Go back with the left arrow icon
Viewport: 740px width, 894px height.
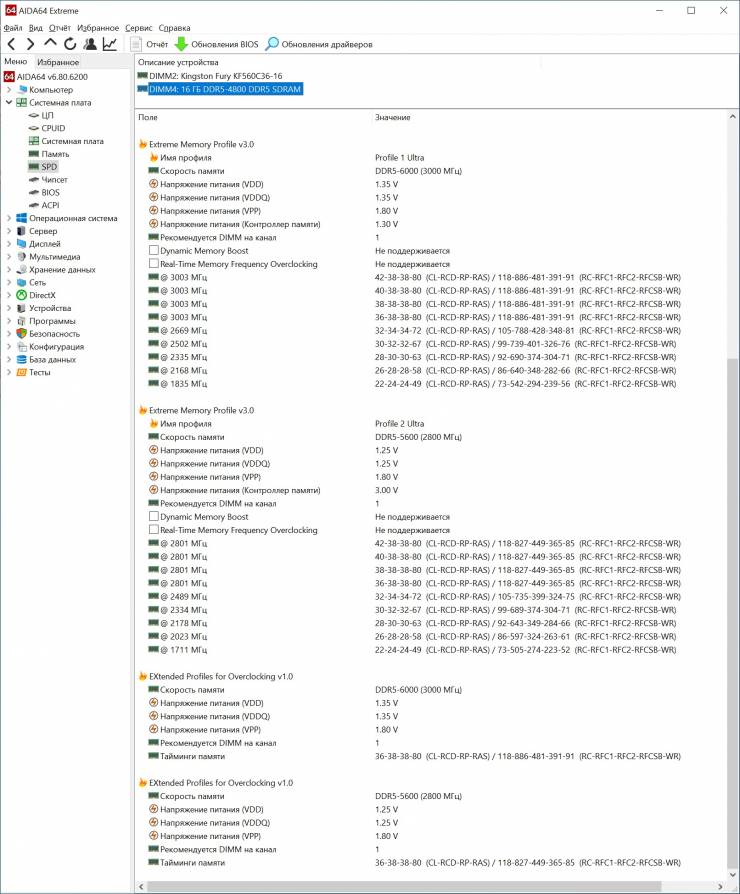[11, 44]
